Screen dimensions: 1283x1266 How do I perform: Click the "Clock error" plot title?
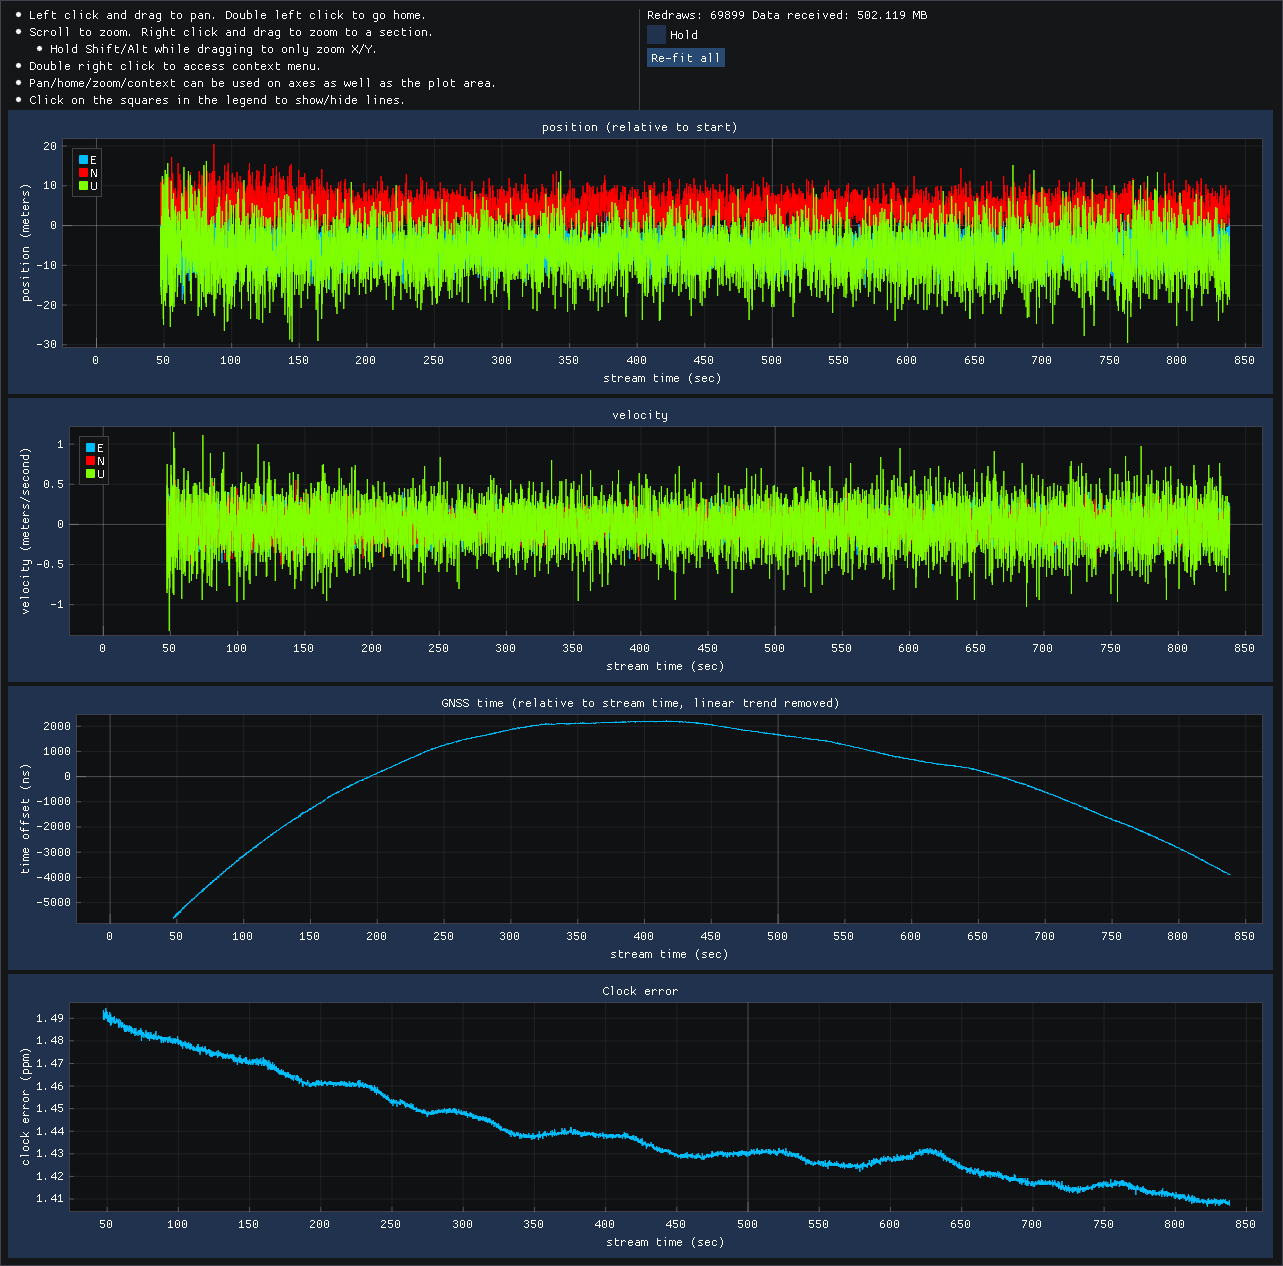point(639,991)
